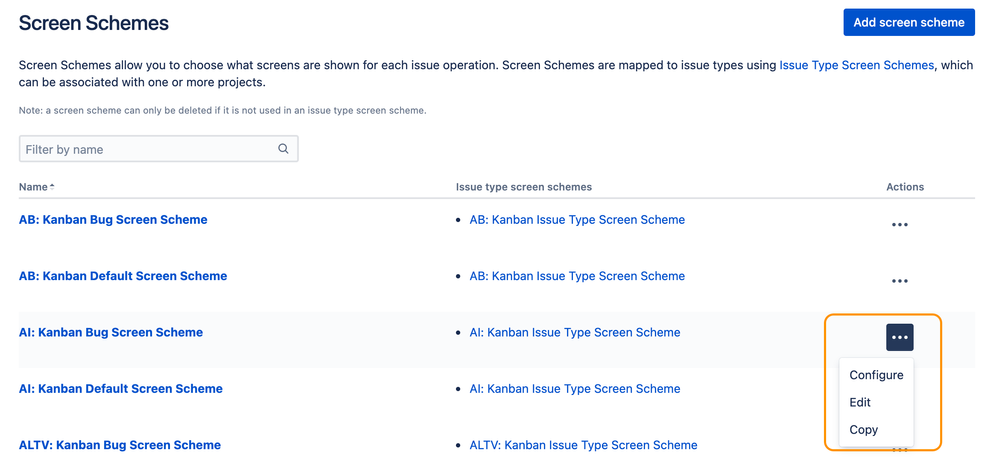The image size is (999, 474).
Task: Open actions menu for AB: Kanban Default Screen Scheme
Action: click(x=899, y=281)
